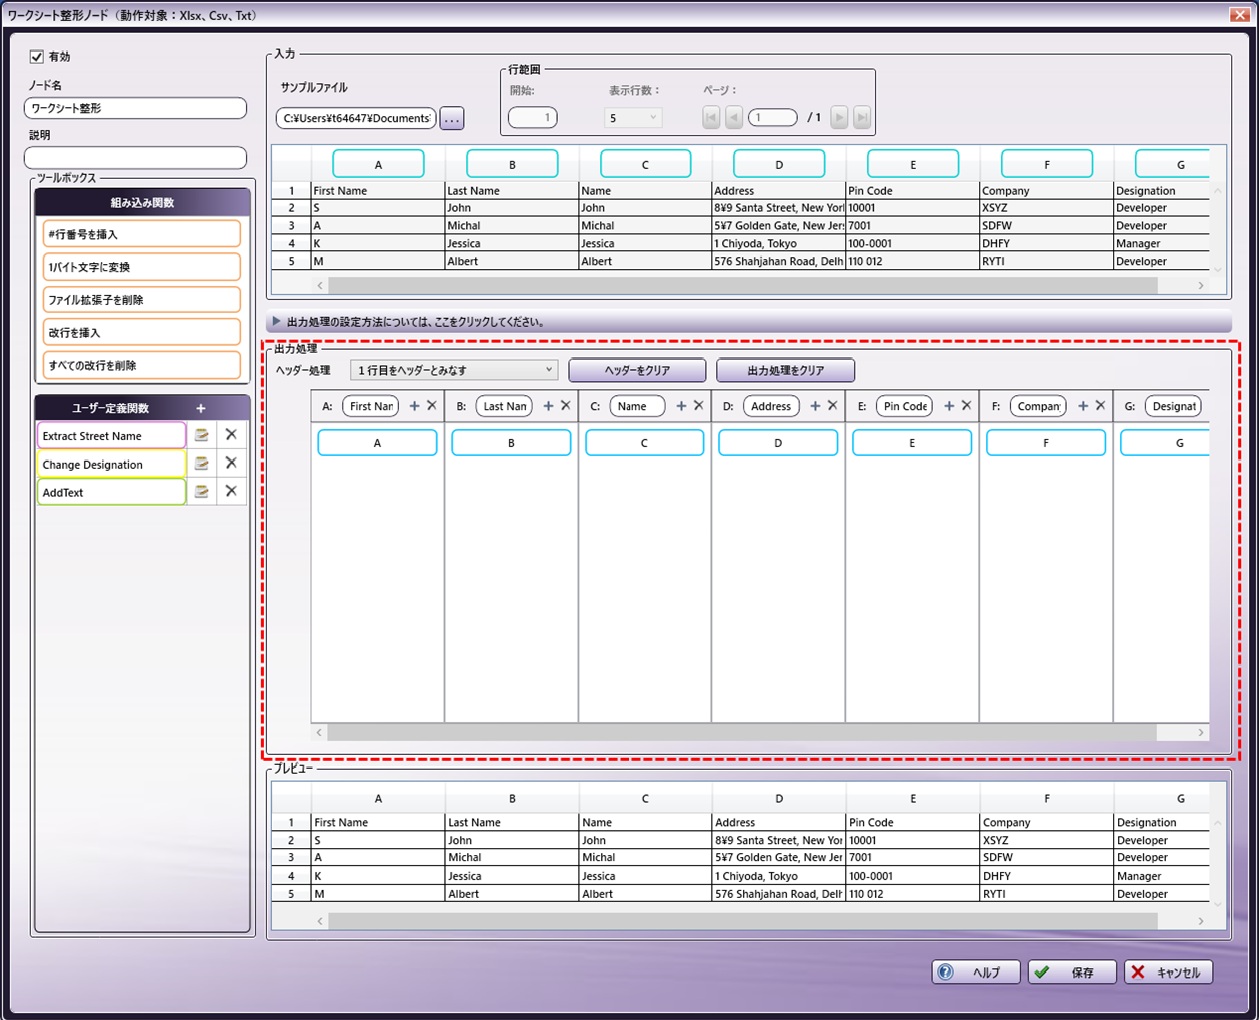
Task: Uncheck the 有効 checkbox
Action: point(37,57)
